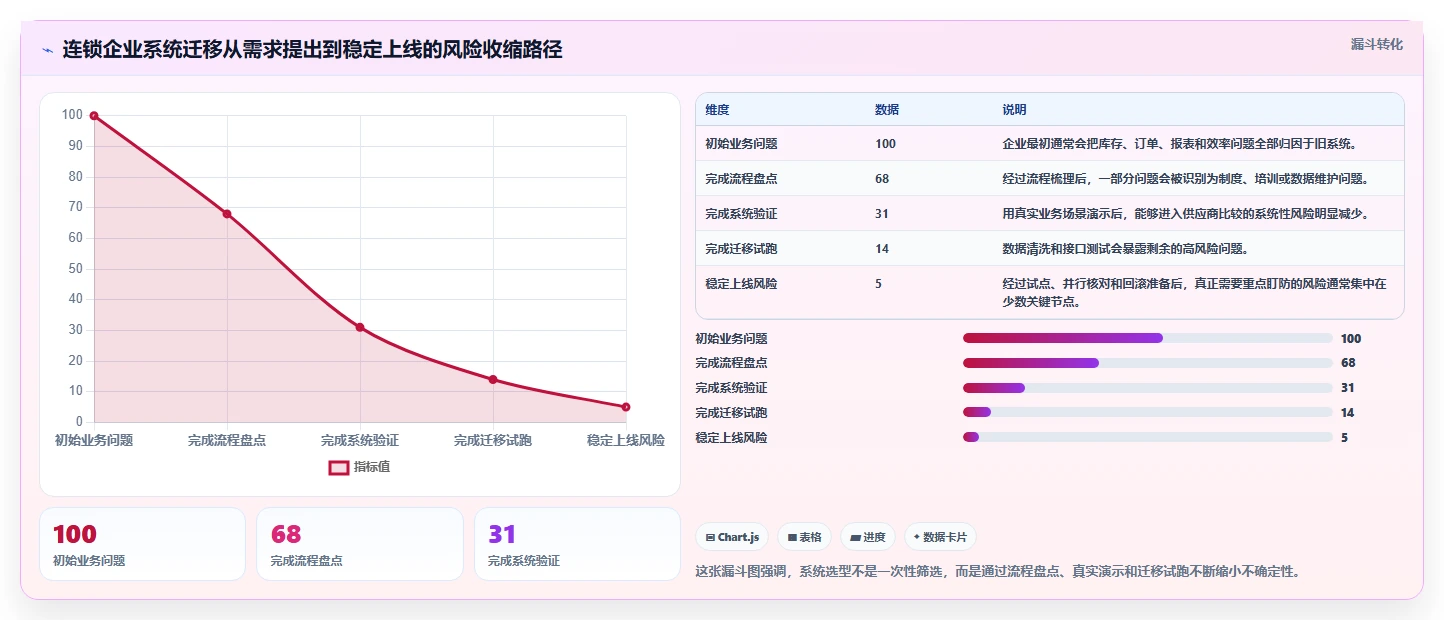Click the chart data point at 稳定上线风险
The height and width of the screenshot is (620, 1444).
[x=626, y=407]
